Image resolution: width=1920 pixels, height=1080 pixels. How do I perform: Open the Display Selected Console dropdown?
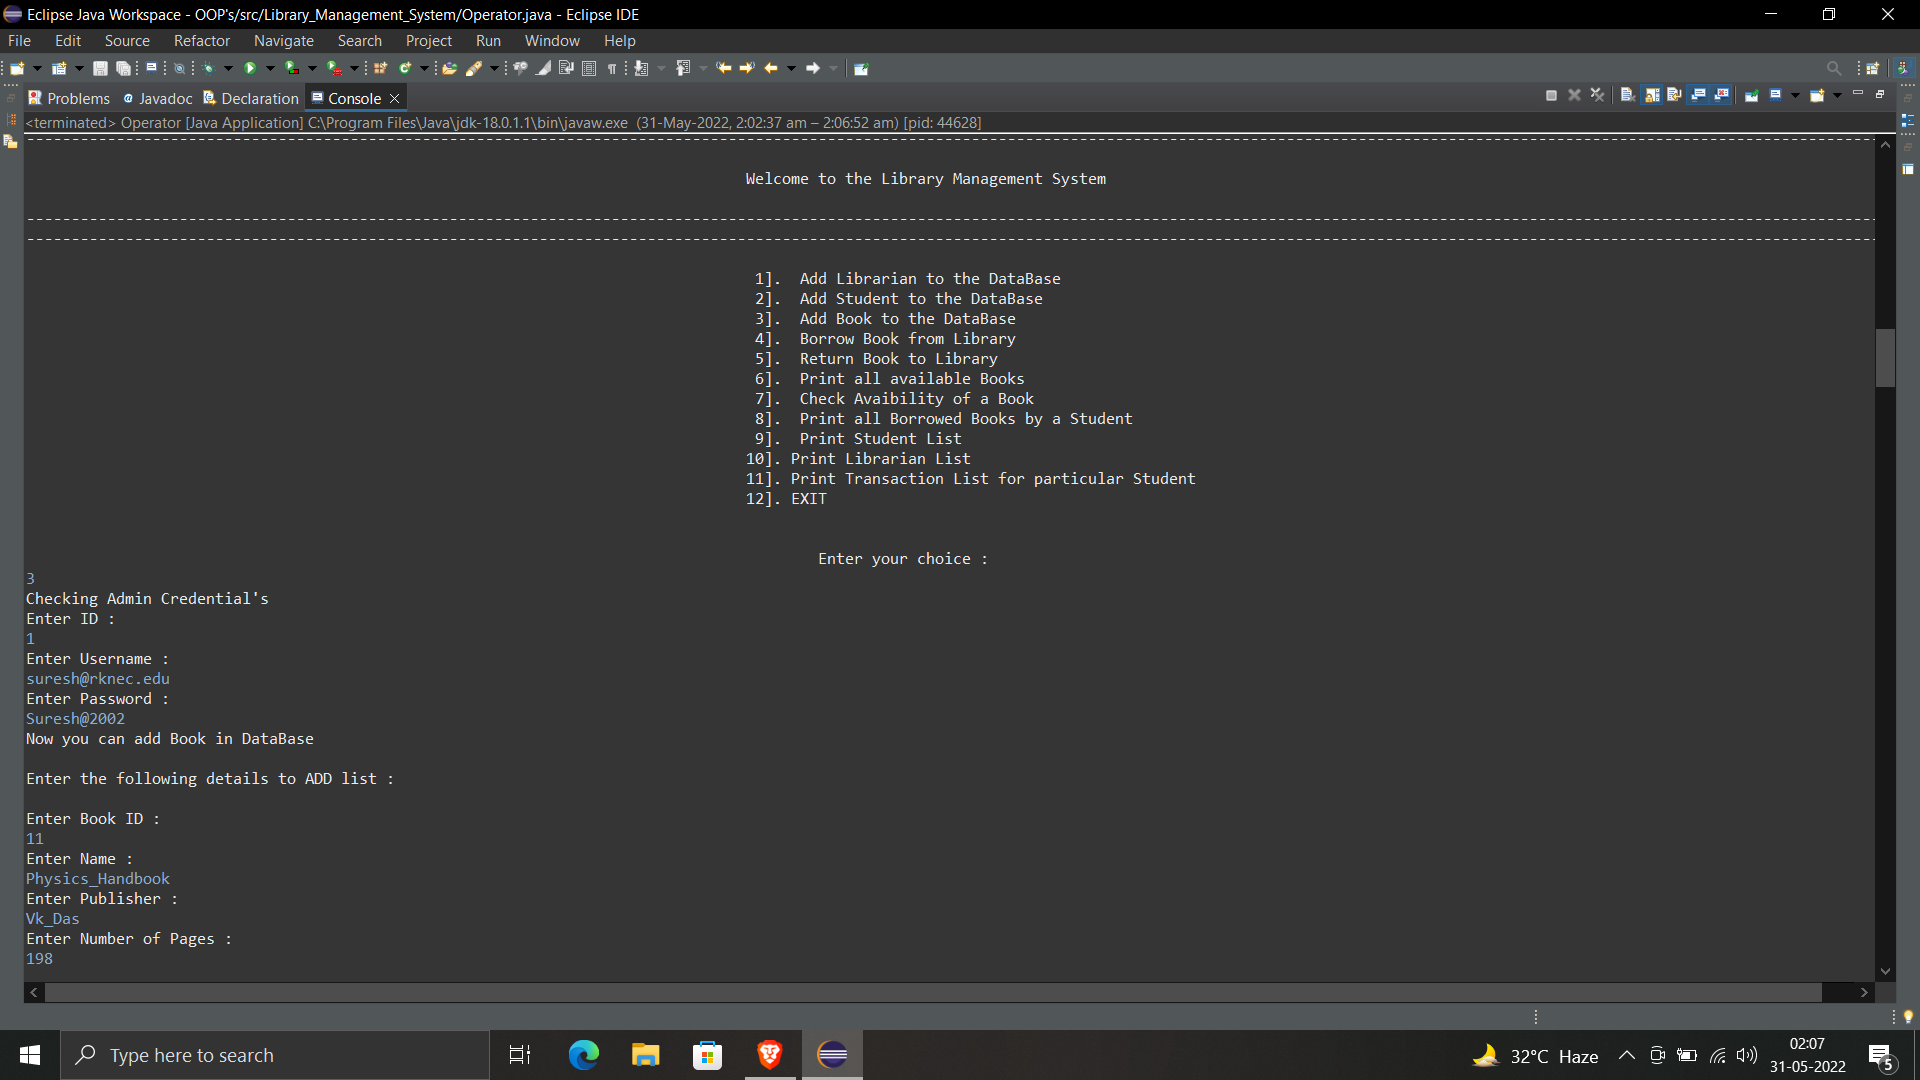pyautogui.click(x=1795, y=95)
